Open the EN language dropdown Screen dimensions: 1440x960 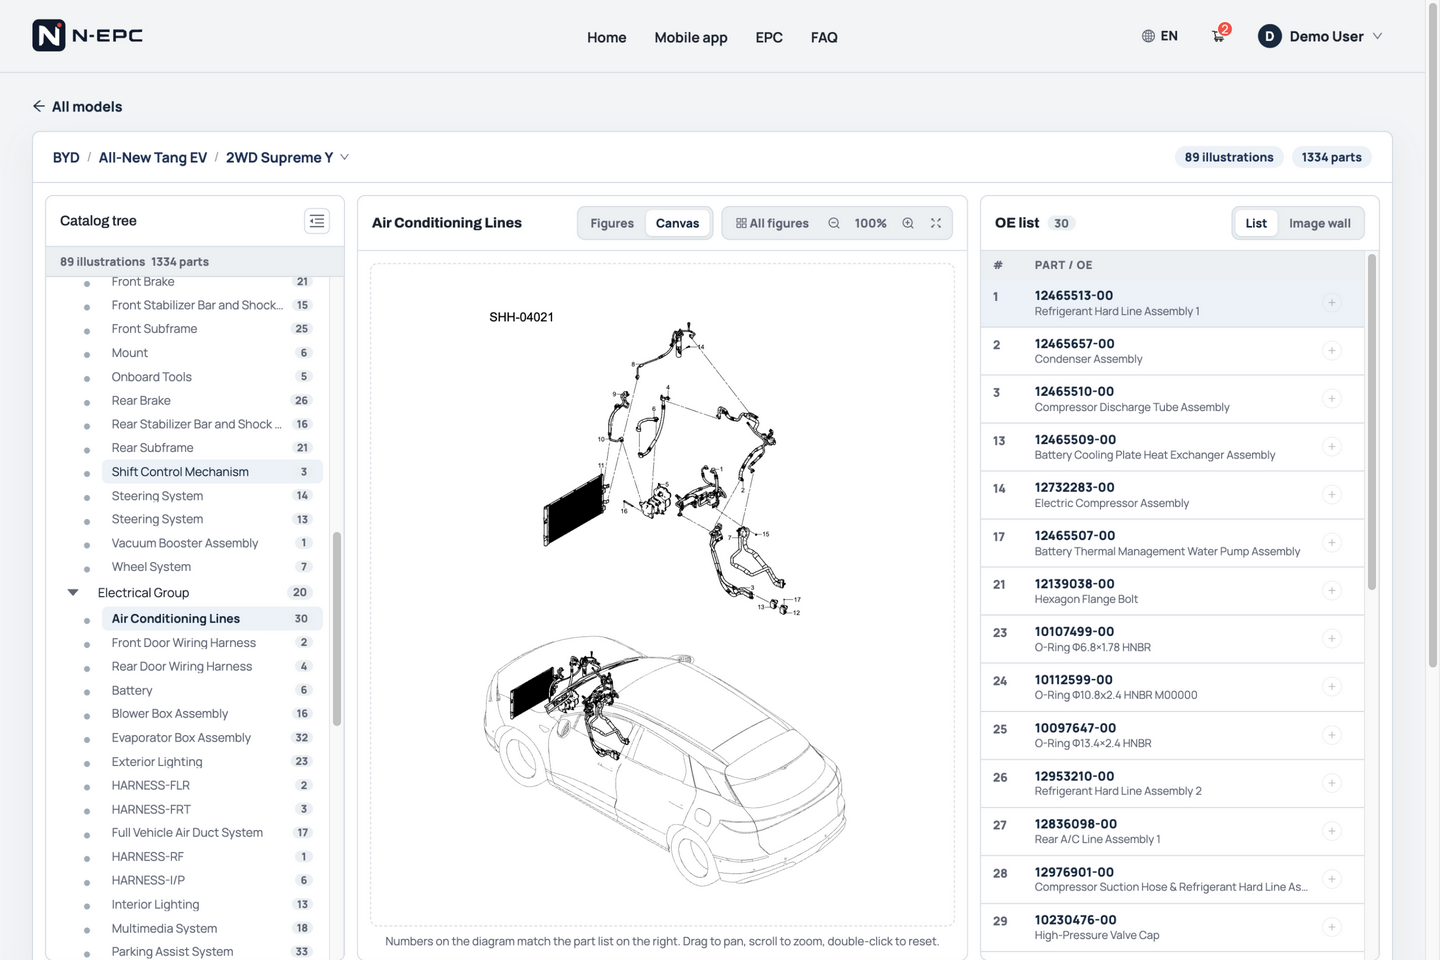click(x=1160, y=36)
